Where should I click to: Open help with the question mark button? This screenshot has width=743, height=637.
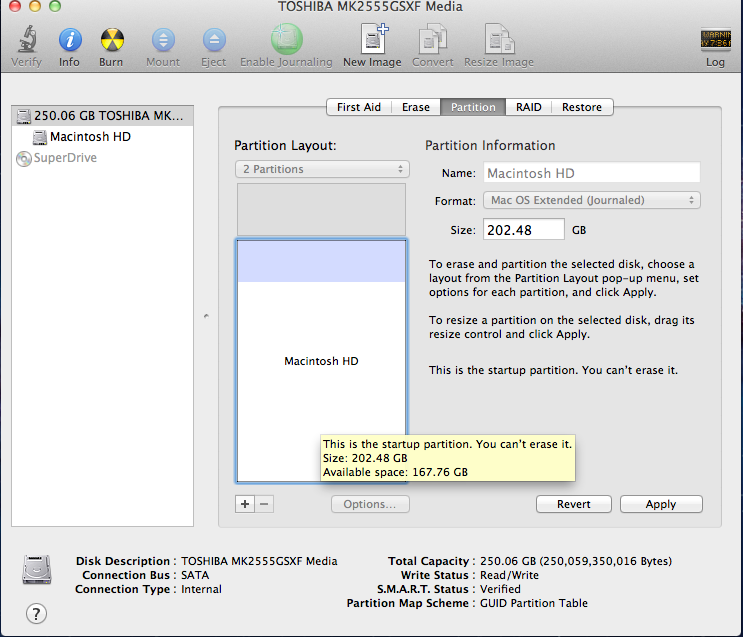point(36,614)
